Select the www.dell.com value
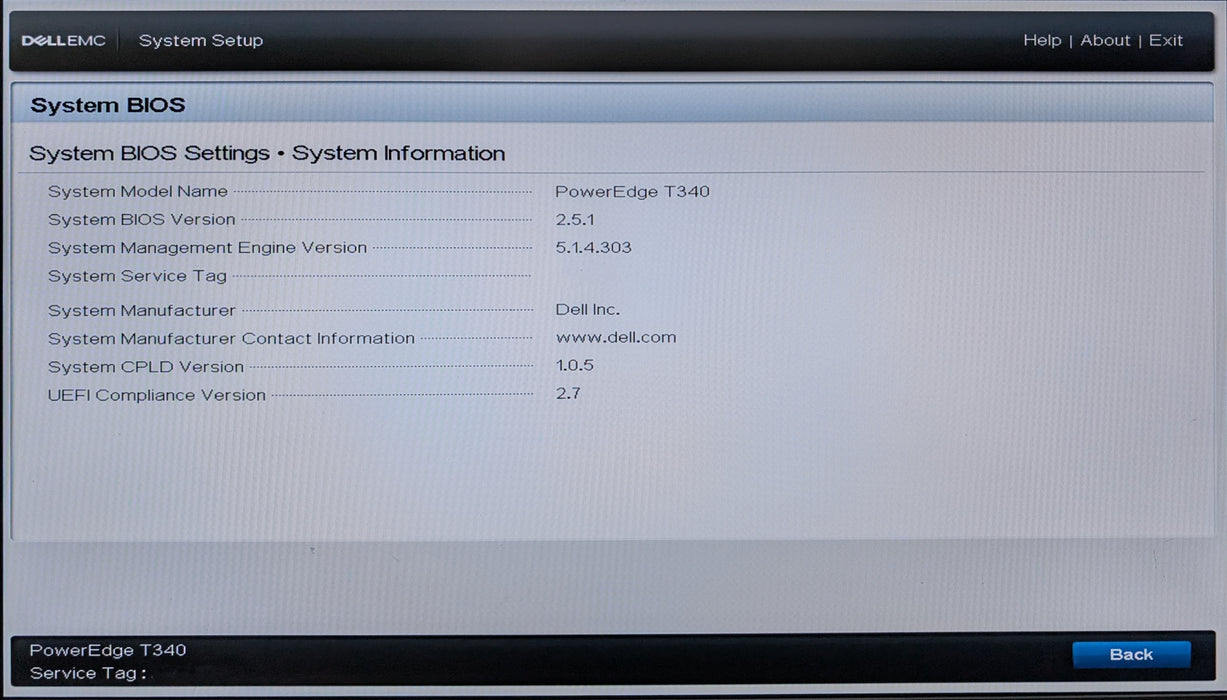1227x700 pixels. tap(616, 338)
